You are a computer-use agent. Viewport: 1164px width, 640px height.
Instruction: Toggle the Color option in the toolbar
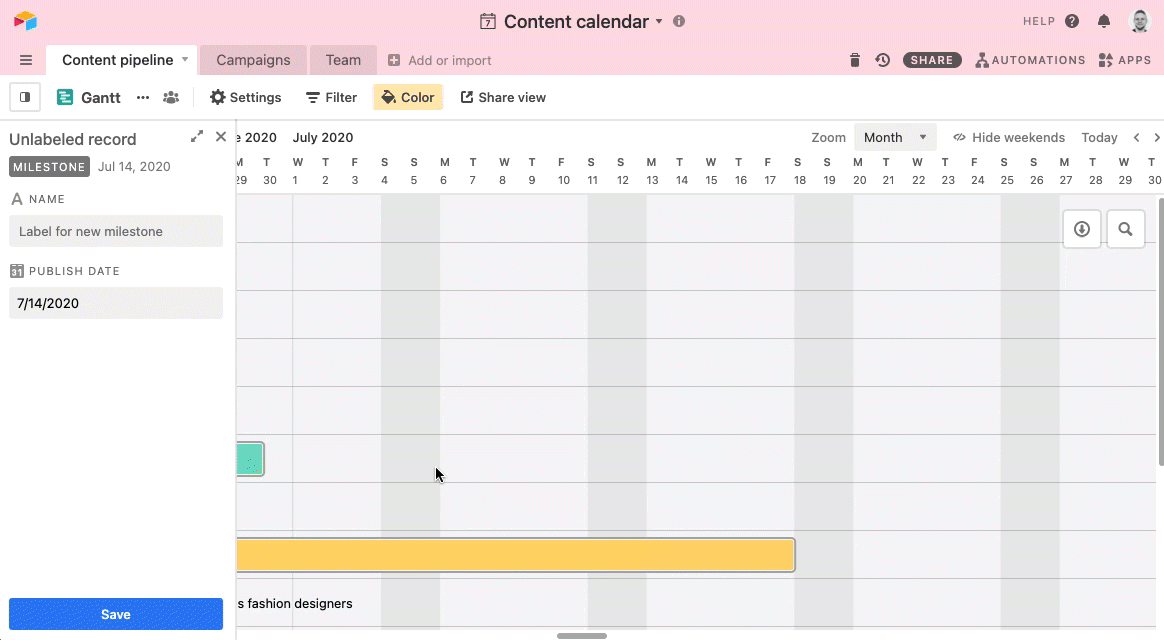coord(408,97)
